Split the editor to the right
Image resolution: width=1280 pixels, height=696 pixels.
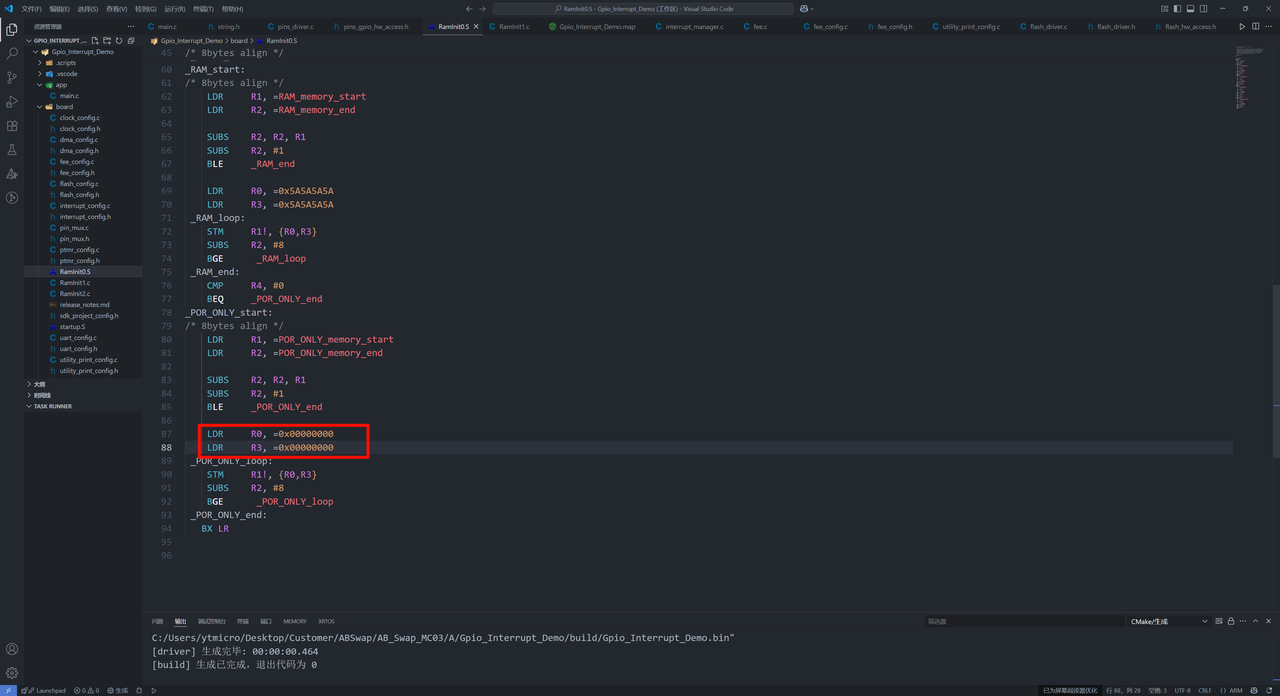point(1254,27)
